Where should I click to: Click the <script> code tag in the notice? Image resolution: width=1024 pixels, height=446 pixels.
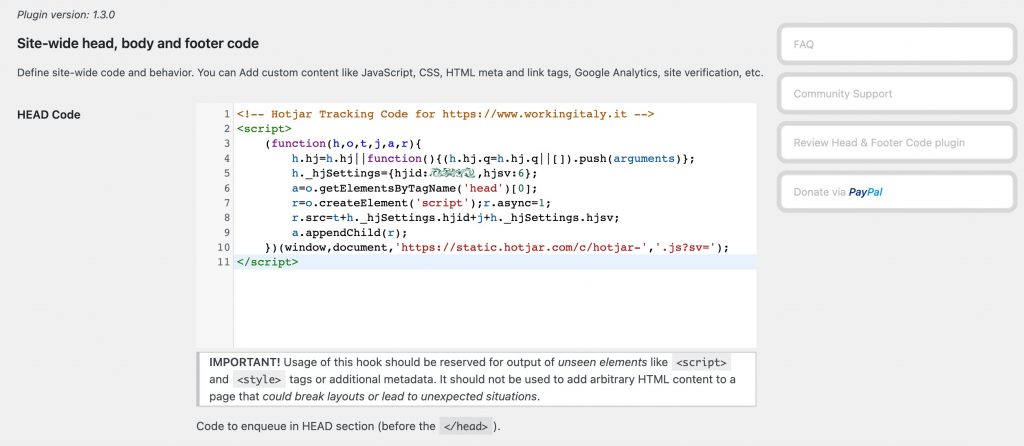tap(701, 362)
